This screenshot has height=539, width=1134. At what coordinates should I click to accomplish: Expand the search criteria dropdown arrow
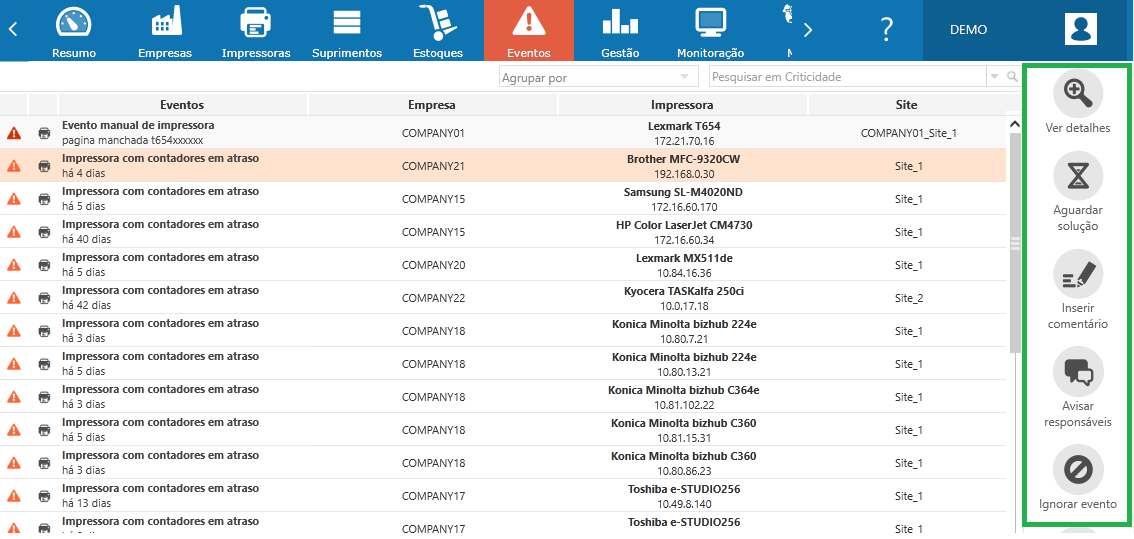994,77
